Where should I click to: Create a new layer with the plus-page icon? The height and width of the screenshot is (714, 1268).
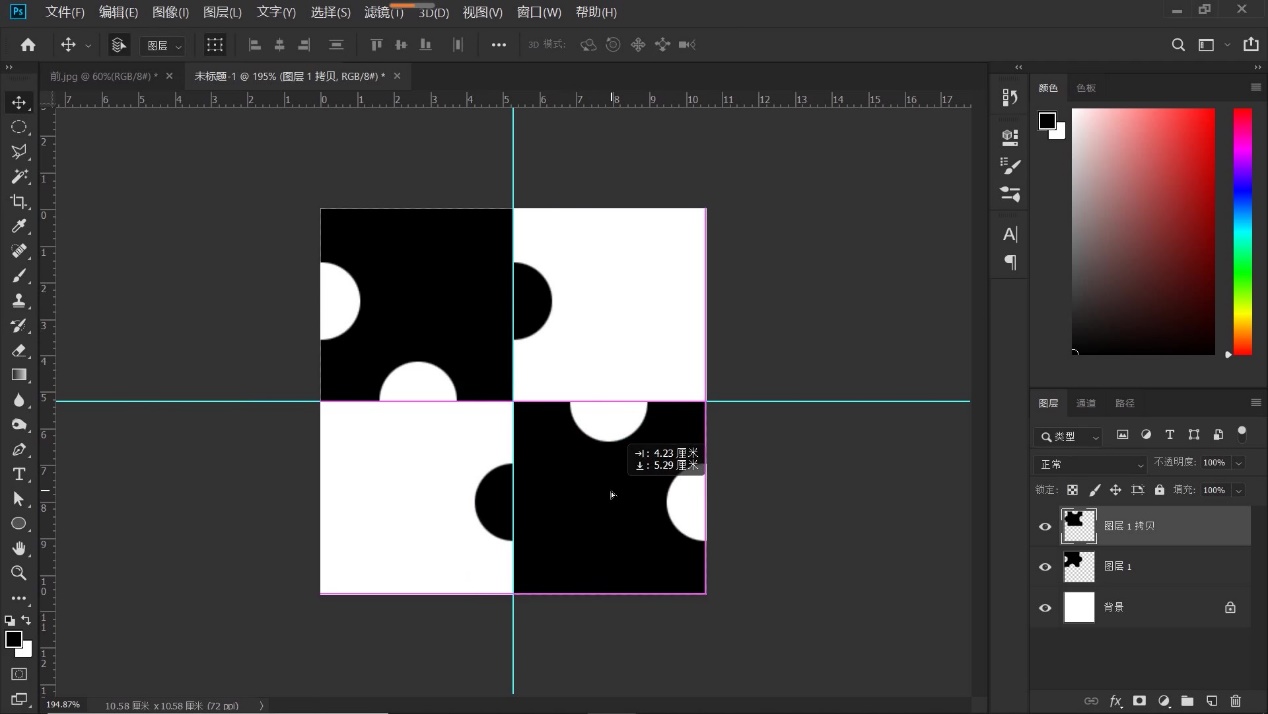pyautogui.click(x=1211, y=701)
